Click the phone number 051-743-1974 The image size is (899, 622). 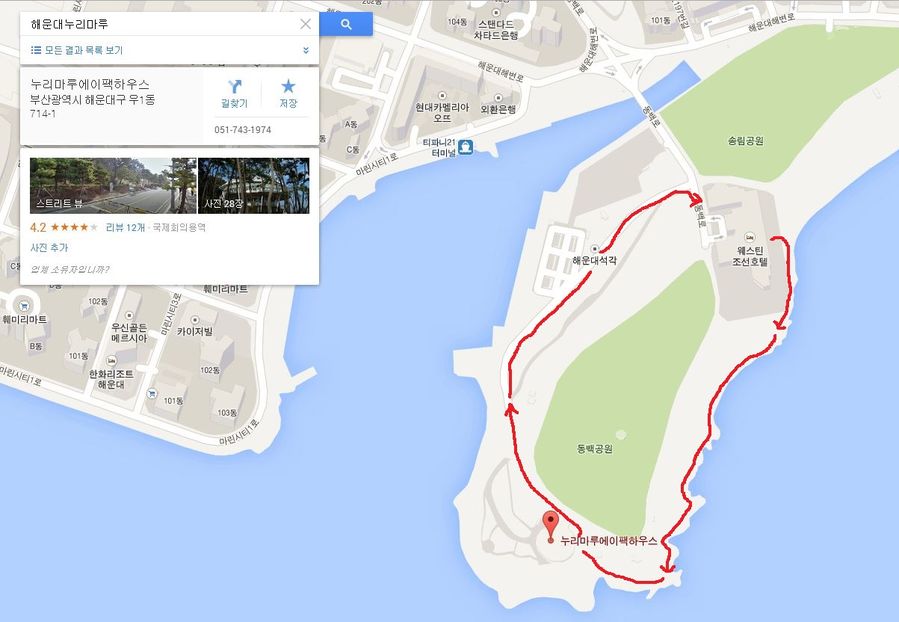coord(243,130)
